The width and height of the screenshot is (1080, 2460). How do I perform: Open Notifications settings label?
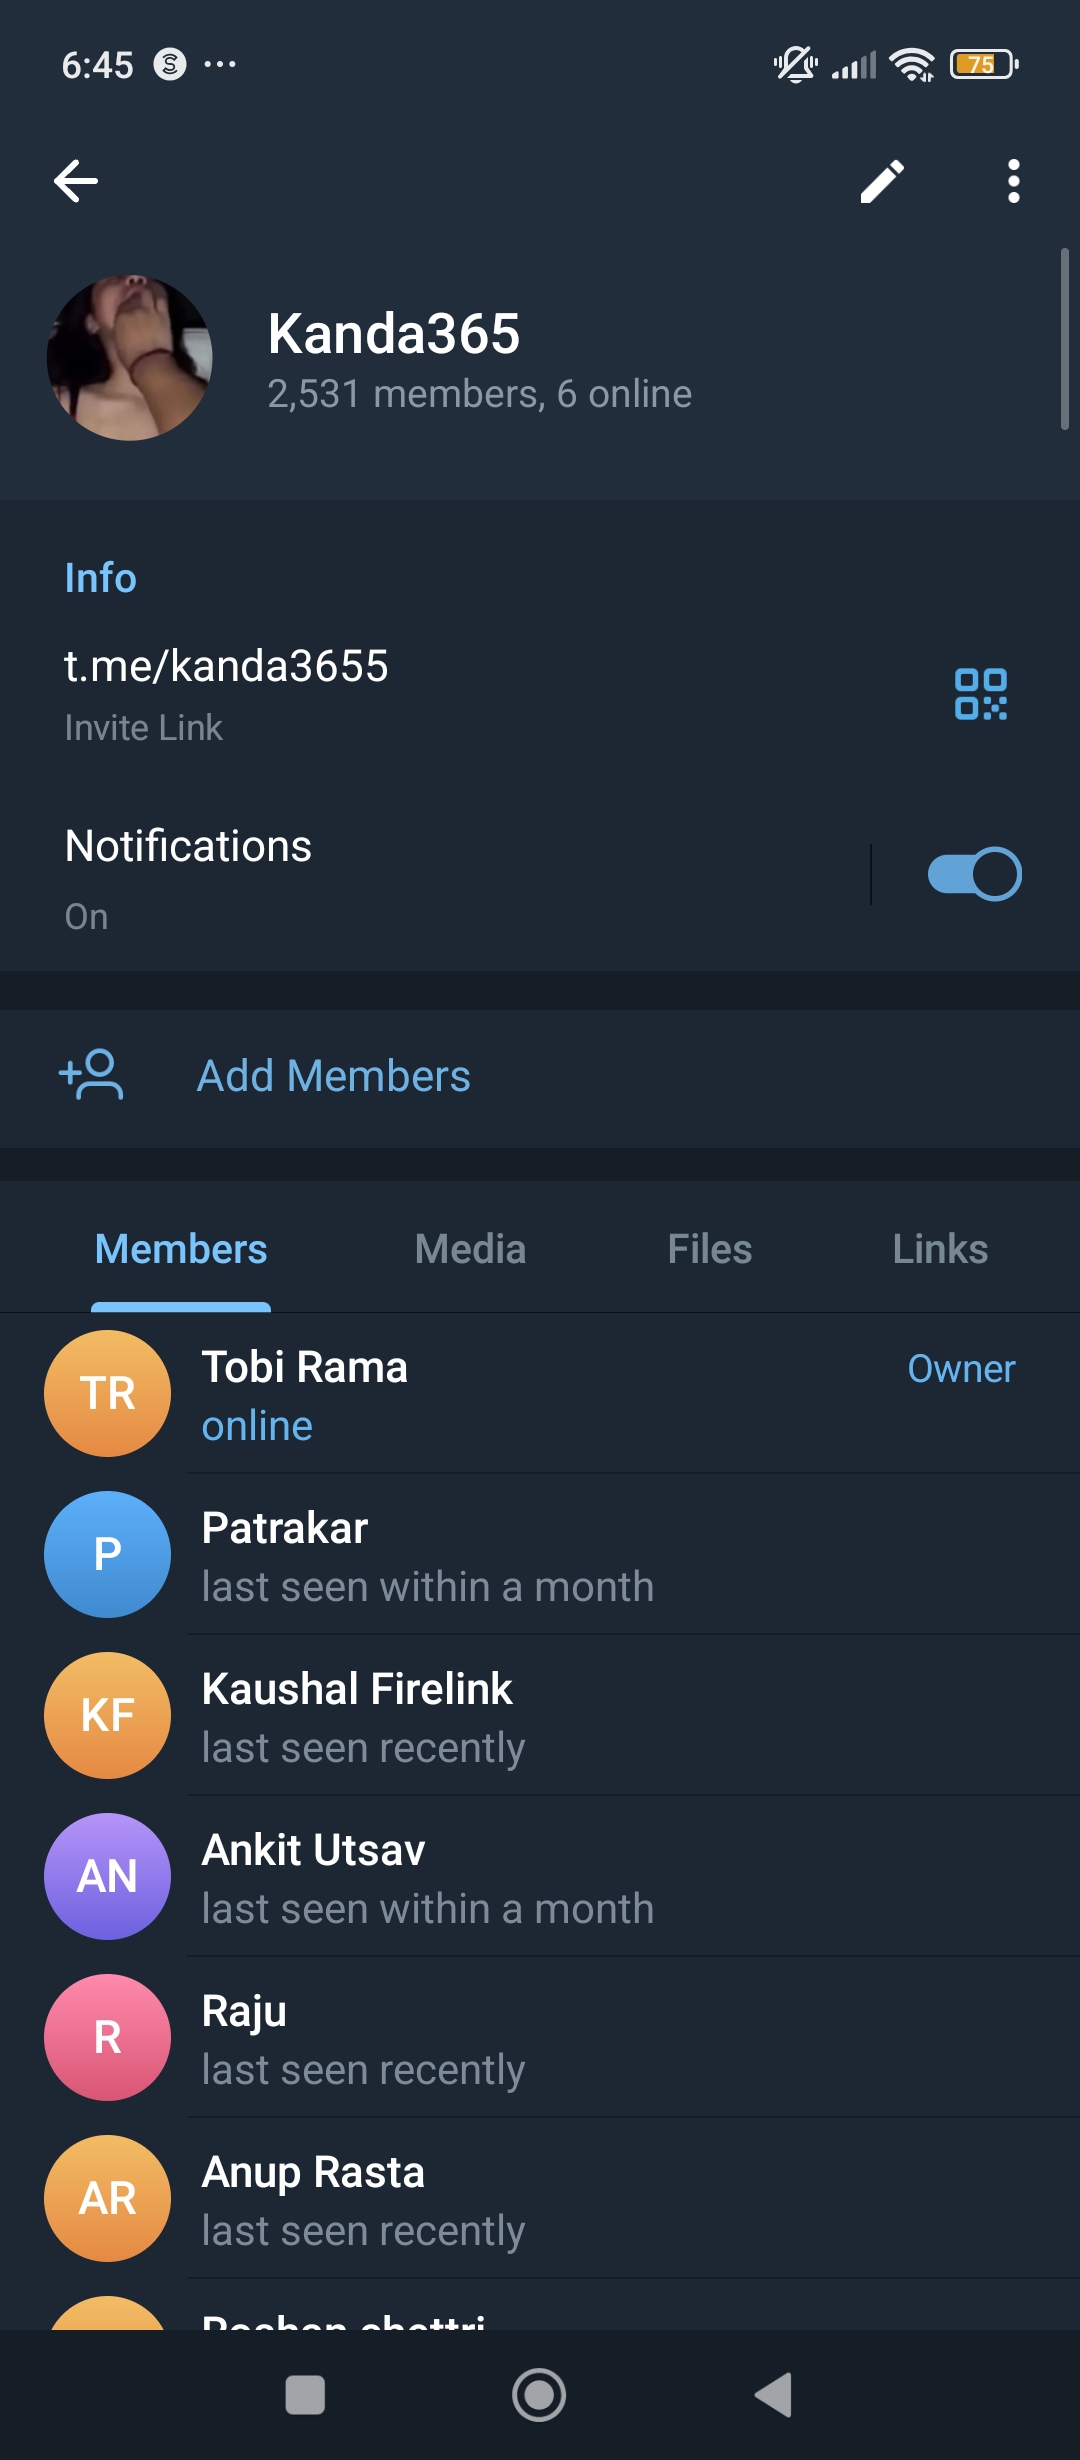(x=188, y=848)
